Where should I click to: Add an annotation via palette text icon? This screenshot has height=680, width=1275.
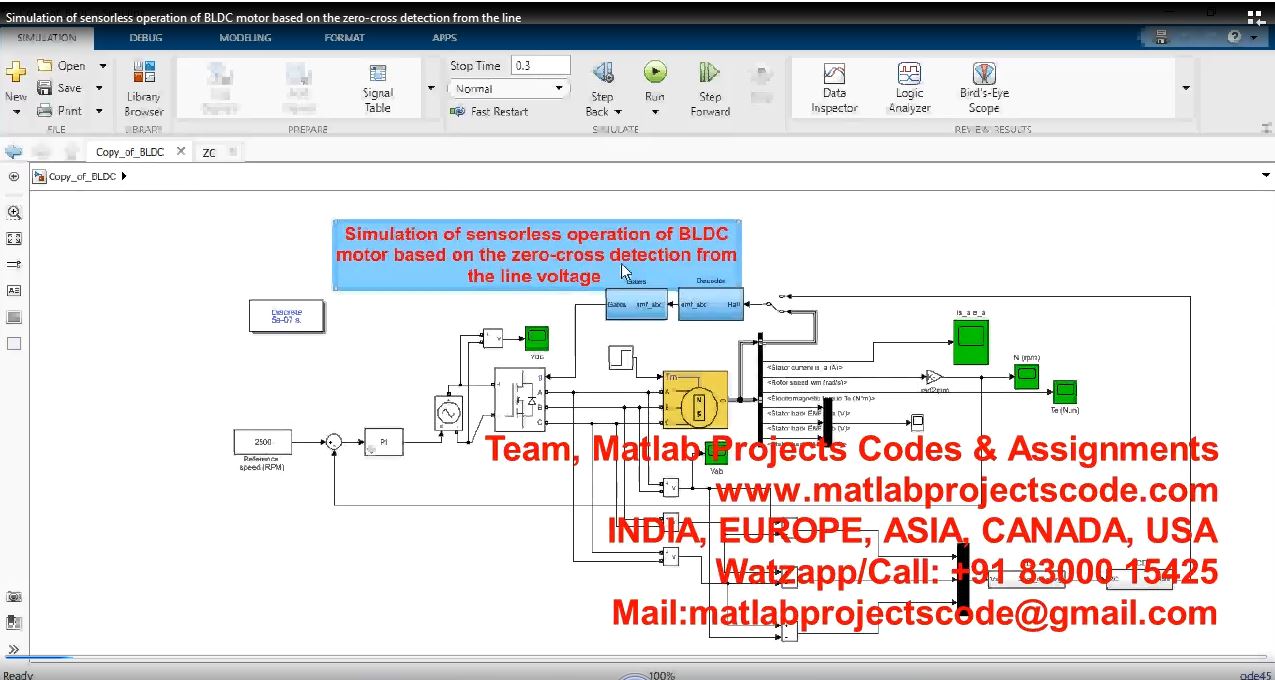pos(14,291)
